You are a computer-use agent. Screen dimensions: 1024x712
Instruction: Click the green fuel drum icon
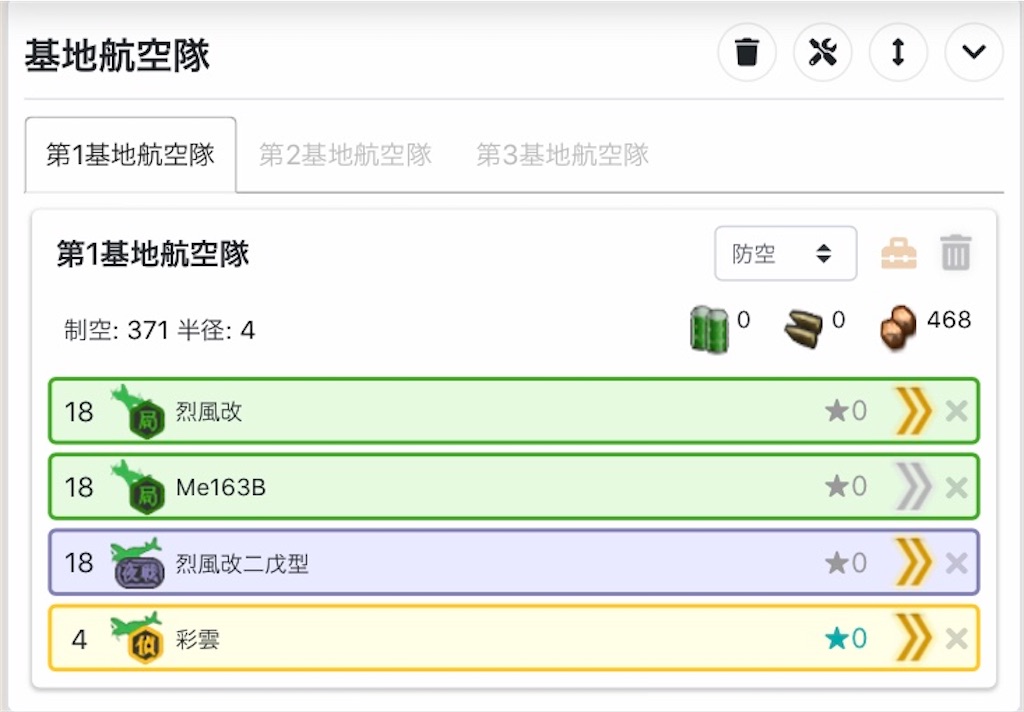coord(709,329)
